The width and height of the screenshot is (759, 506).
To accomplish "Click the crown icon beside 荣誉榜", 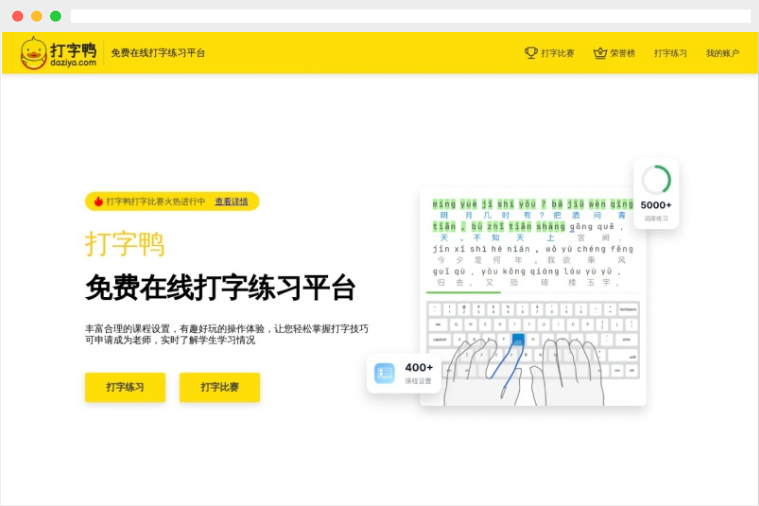I will (x=600, y=53).
